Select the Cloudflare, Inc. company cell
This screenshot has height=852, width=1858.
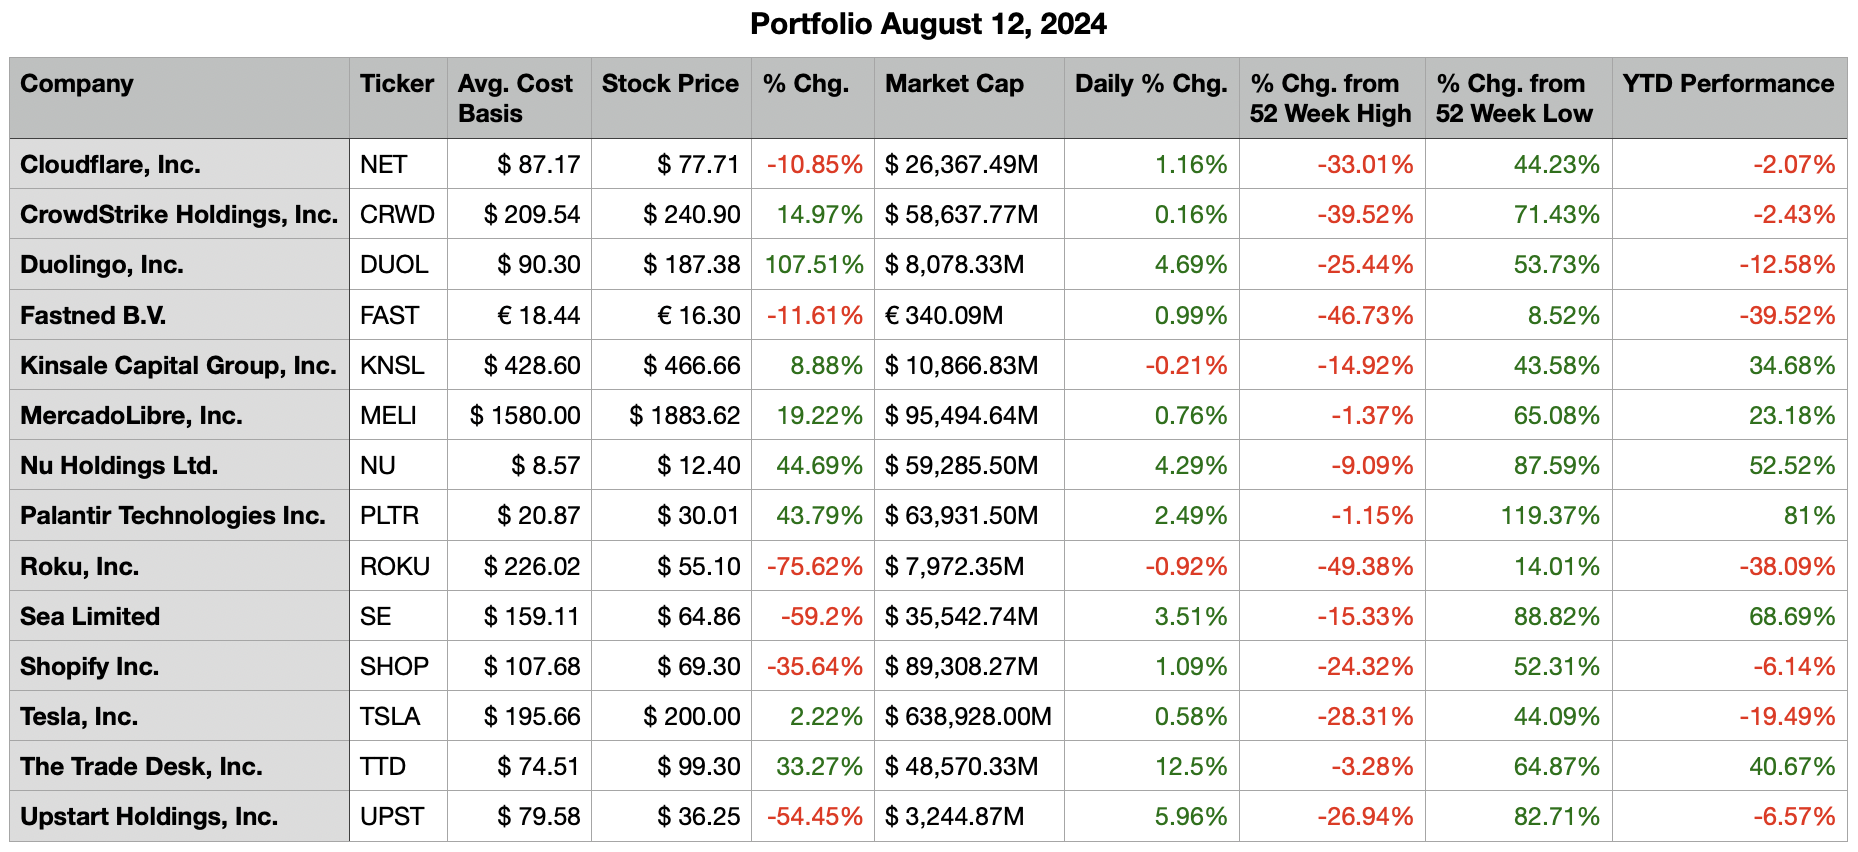110,165
